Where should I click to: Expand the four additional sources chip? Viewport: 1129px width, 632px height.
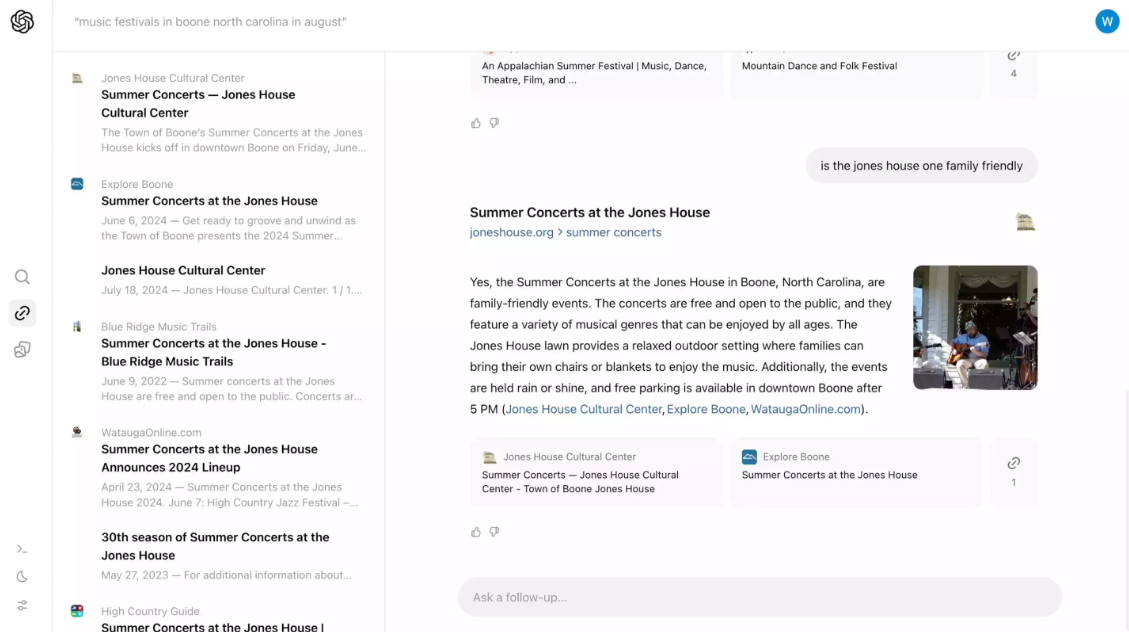pos(1013,64)
